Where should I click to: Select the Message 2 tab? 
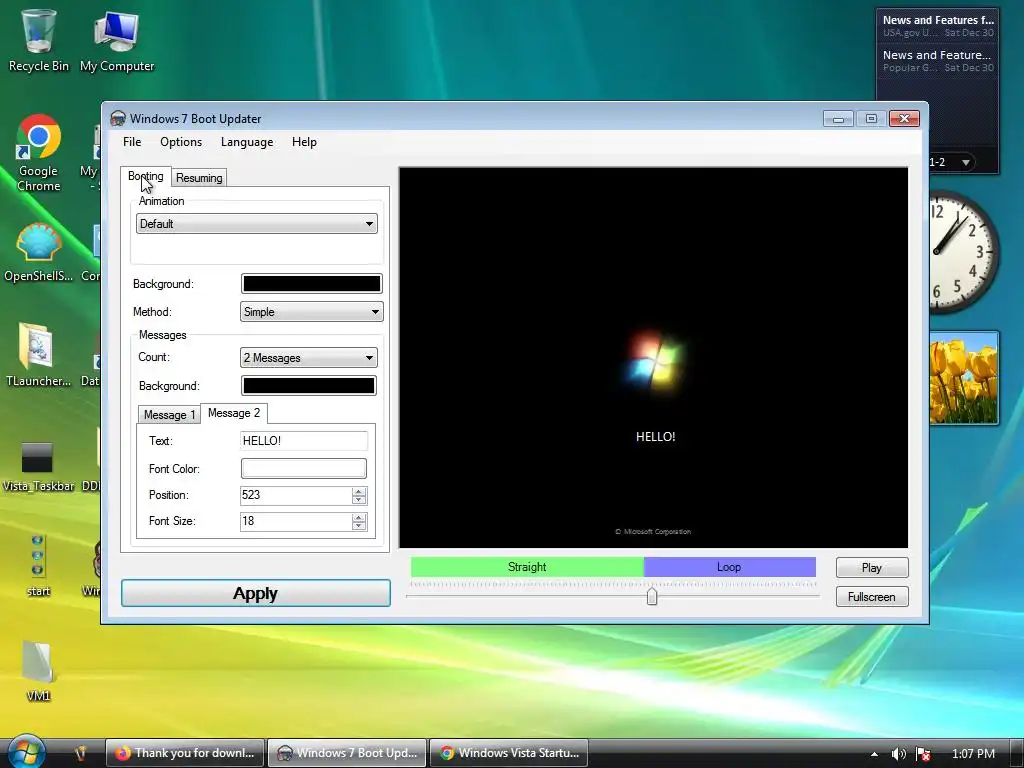[x=234, y=413]
